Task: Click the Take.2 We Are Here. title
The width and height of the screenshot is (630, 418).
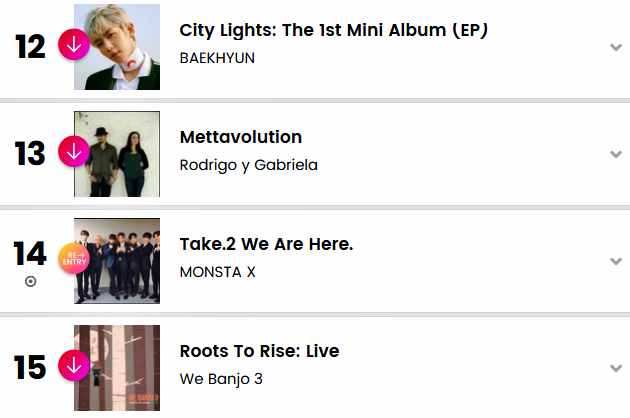Action: pyautogui.click(x=266, y=244)
